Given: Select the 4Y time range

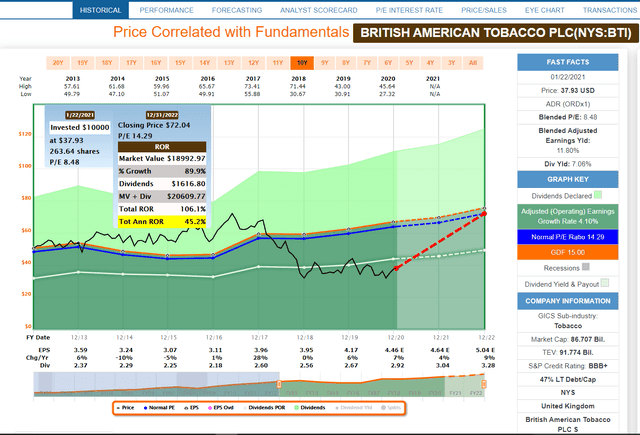Looking at the screenshot, I should [x=431, y=63].
